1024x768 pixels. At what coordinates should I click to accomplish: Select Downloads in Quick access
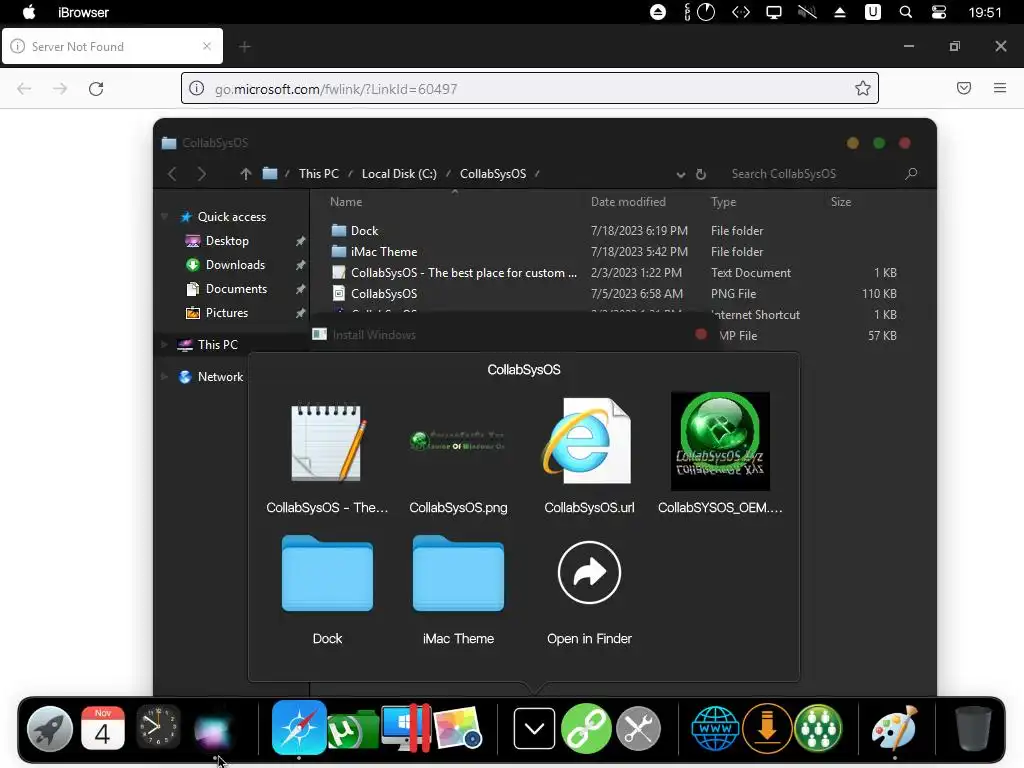(235, 264)
